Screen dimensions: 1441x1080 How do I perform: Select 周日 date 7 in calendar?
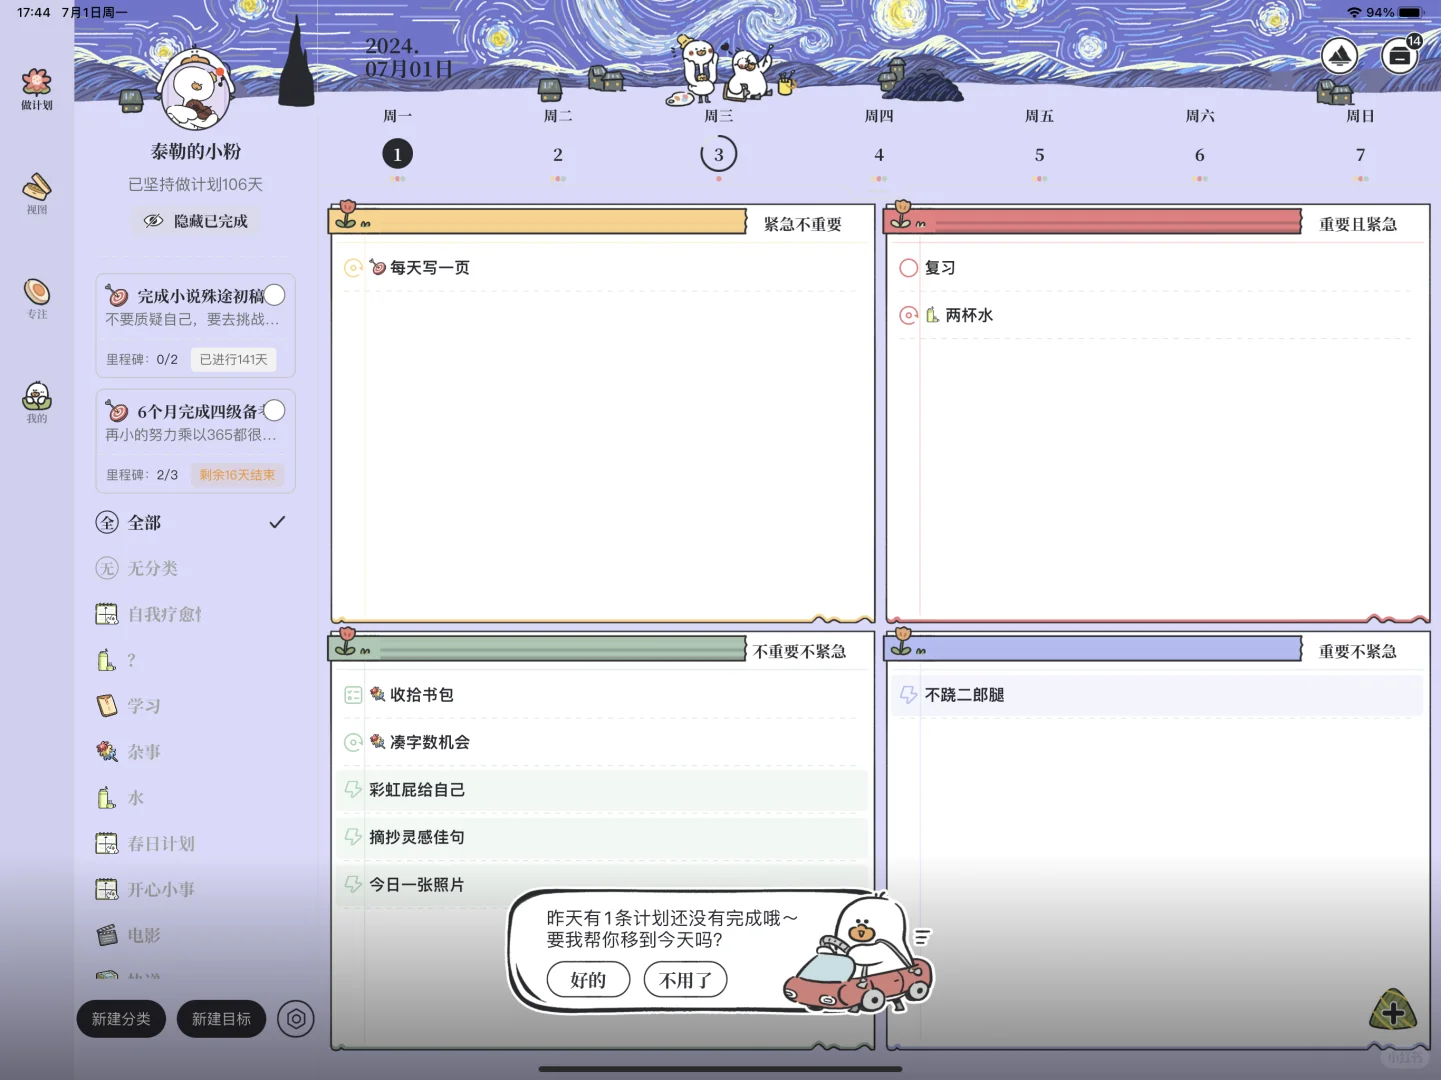pos(1360,154)
